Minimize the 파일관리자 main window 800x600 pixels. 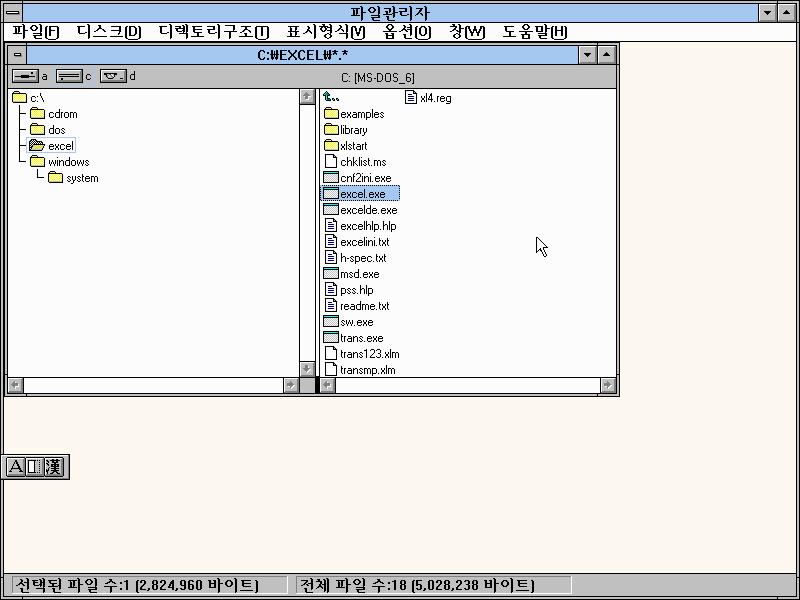tap(767, 13)
